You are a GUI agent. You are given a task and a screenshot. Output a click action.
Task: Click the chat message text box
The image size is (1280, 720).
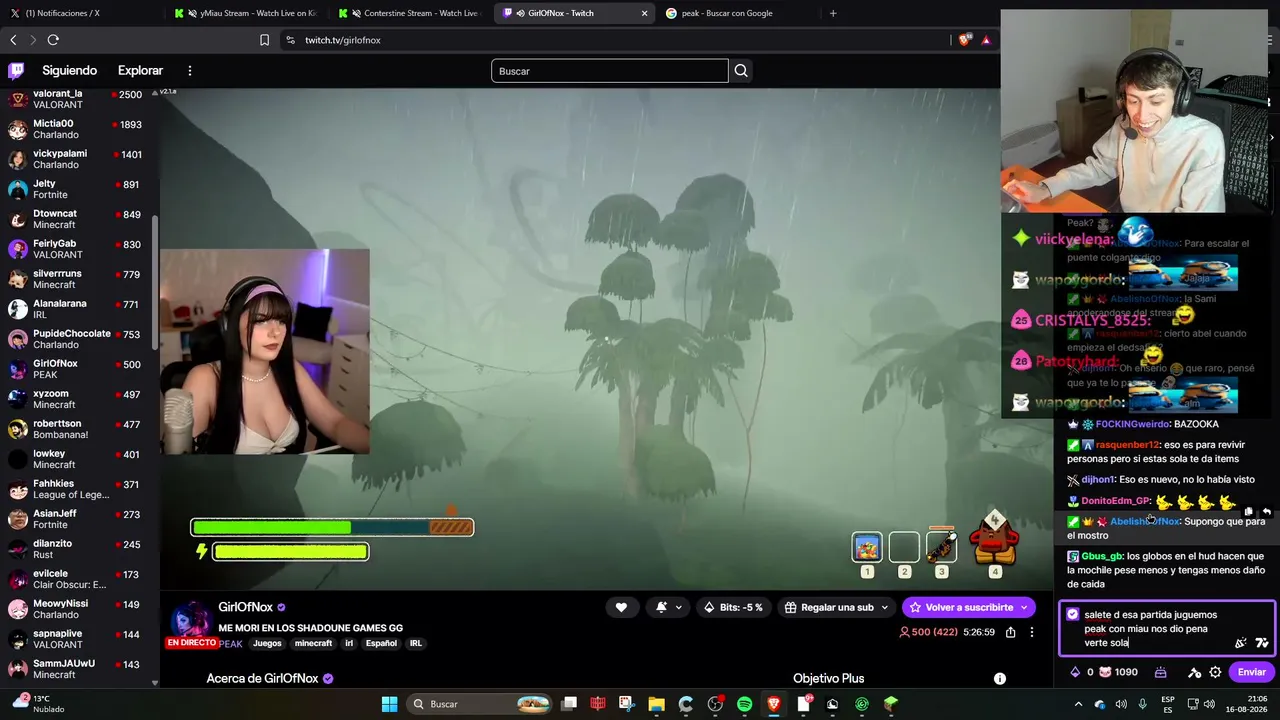(1166, 629)
